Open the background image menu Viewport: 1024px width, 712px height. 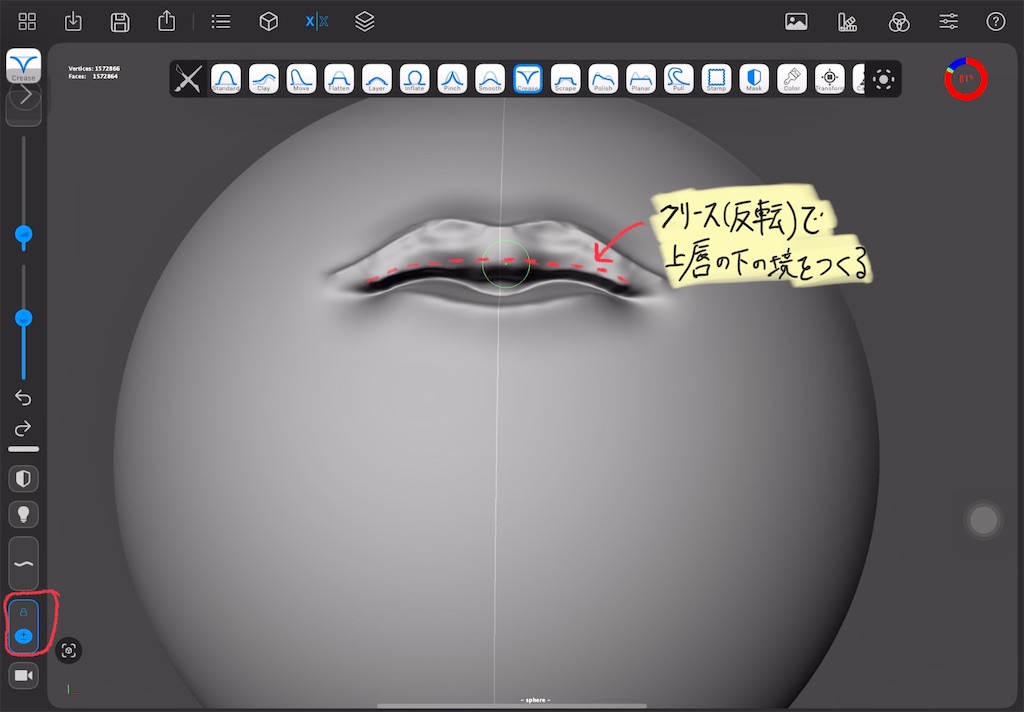[796, 22]
